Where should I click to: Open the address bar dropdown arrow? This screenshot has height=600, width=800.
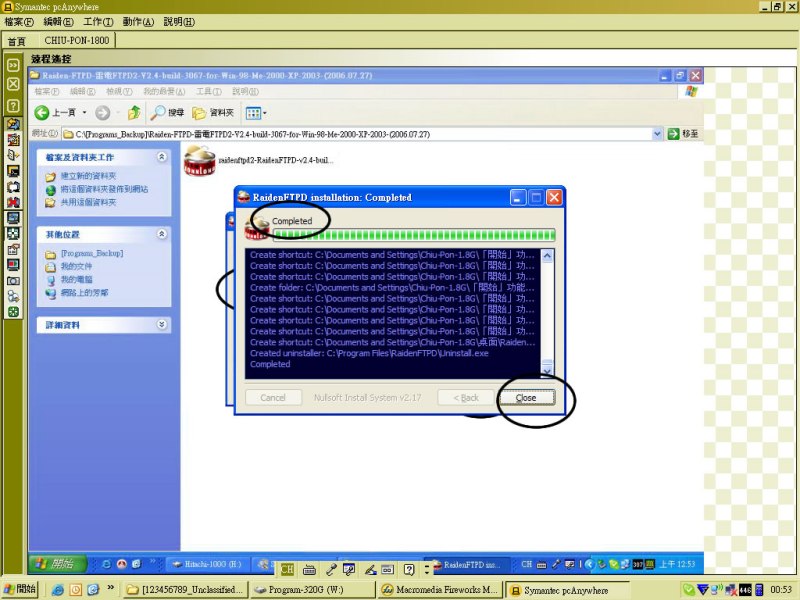[x=658, y=134]
